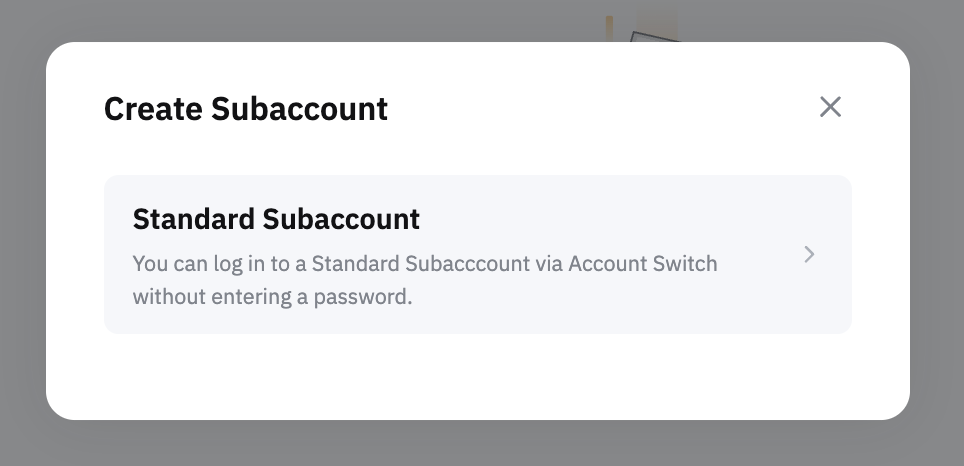964x466 pixels.
Task: Close the Create Subaccount dialog
Action: tap(830, 107)
